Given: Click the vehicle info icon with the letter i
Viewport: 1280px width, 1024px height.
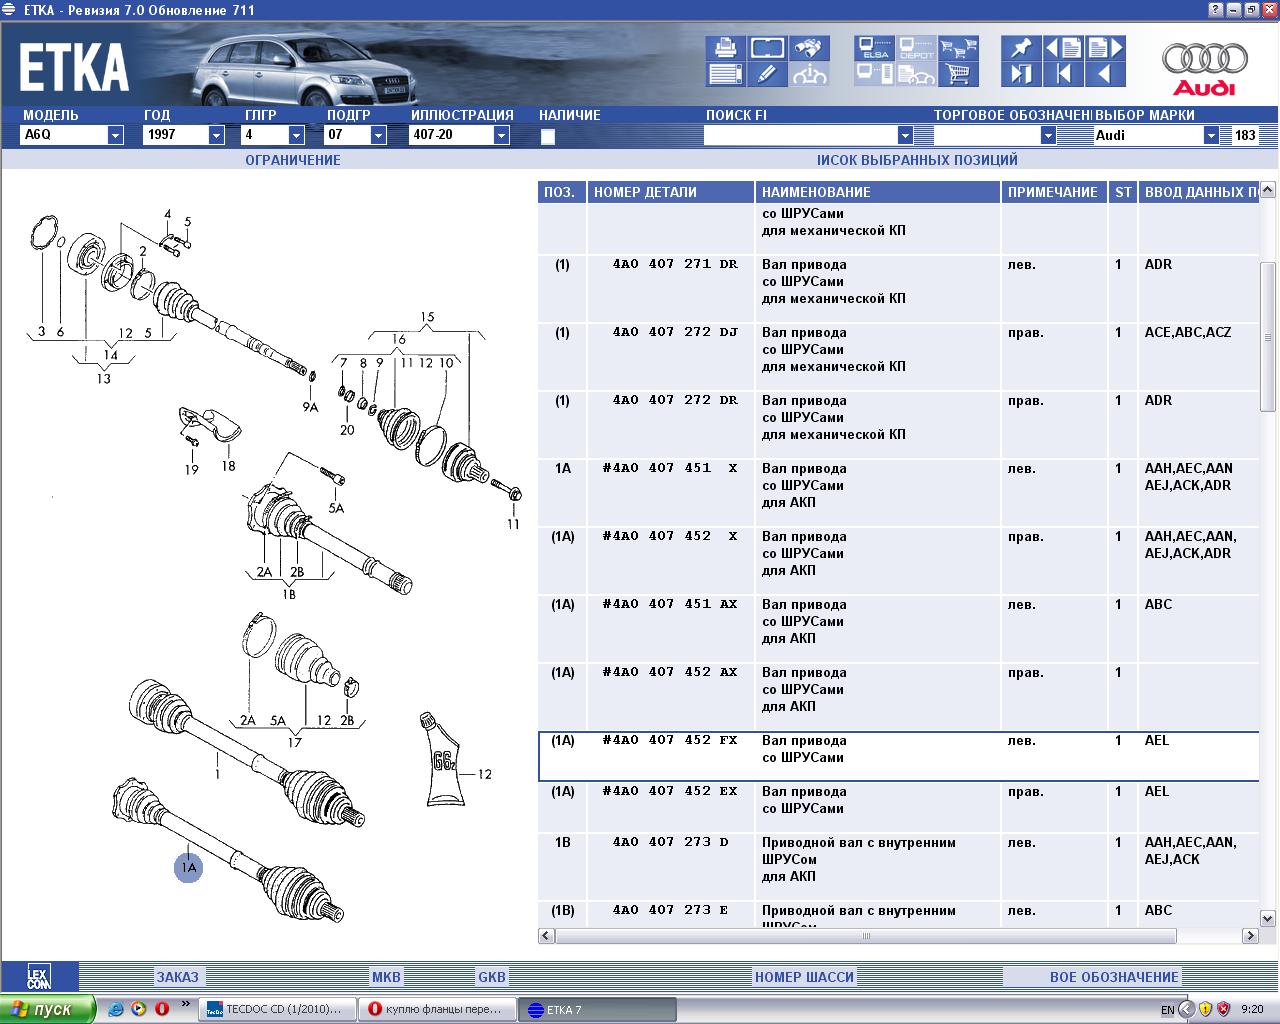Looking at the screenshot, I should (x=810, y=74).
